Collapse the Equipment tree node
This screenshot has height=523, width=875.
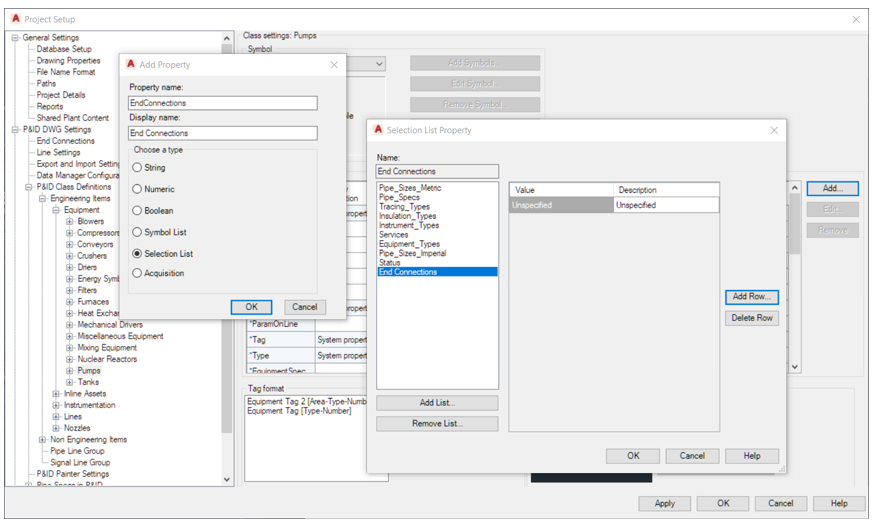[56, 210]
